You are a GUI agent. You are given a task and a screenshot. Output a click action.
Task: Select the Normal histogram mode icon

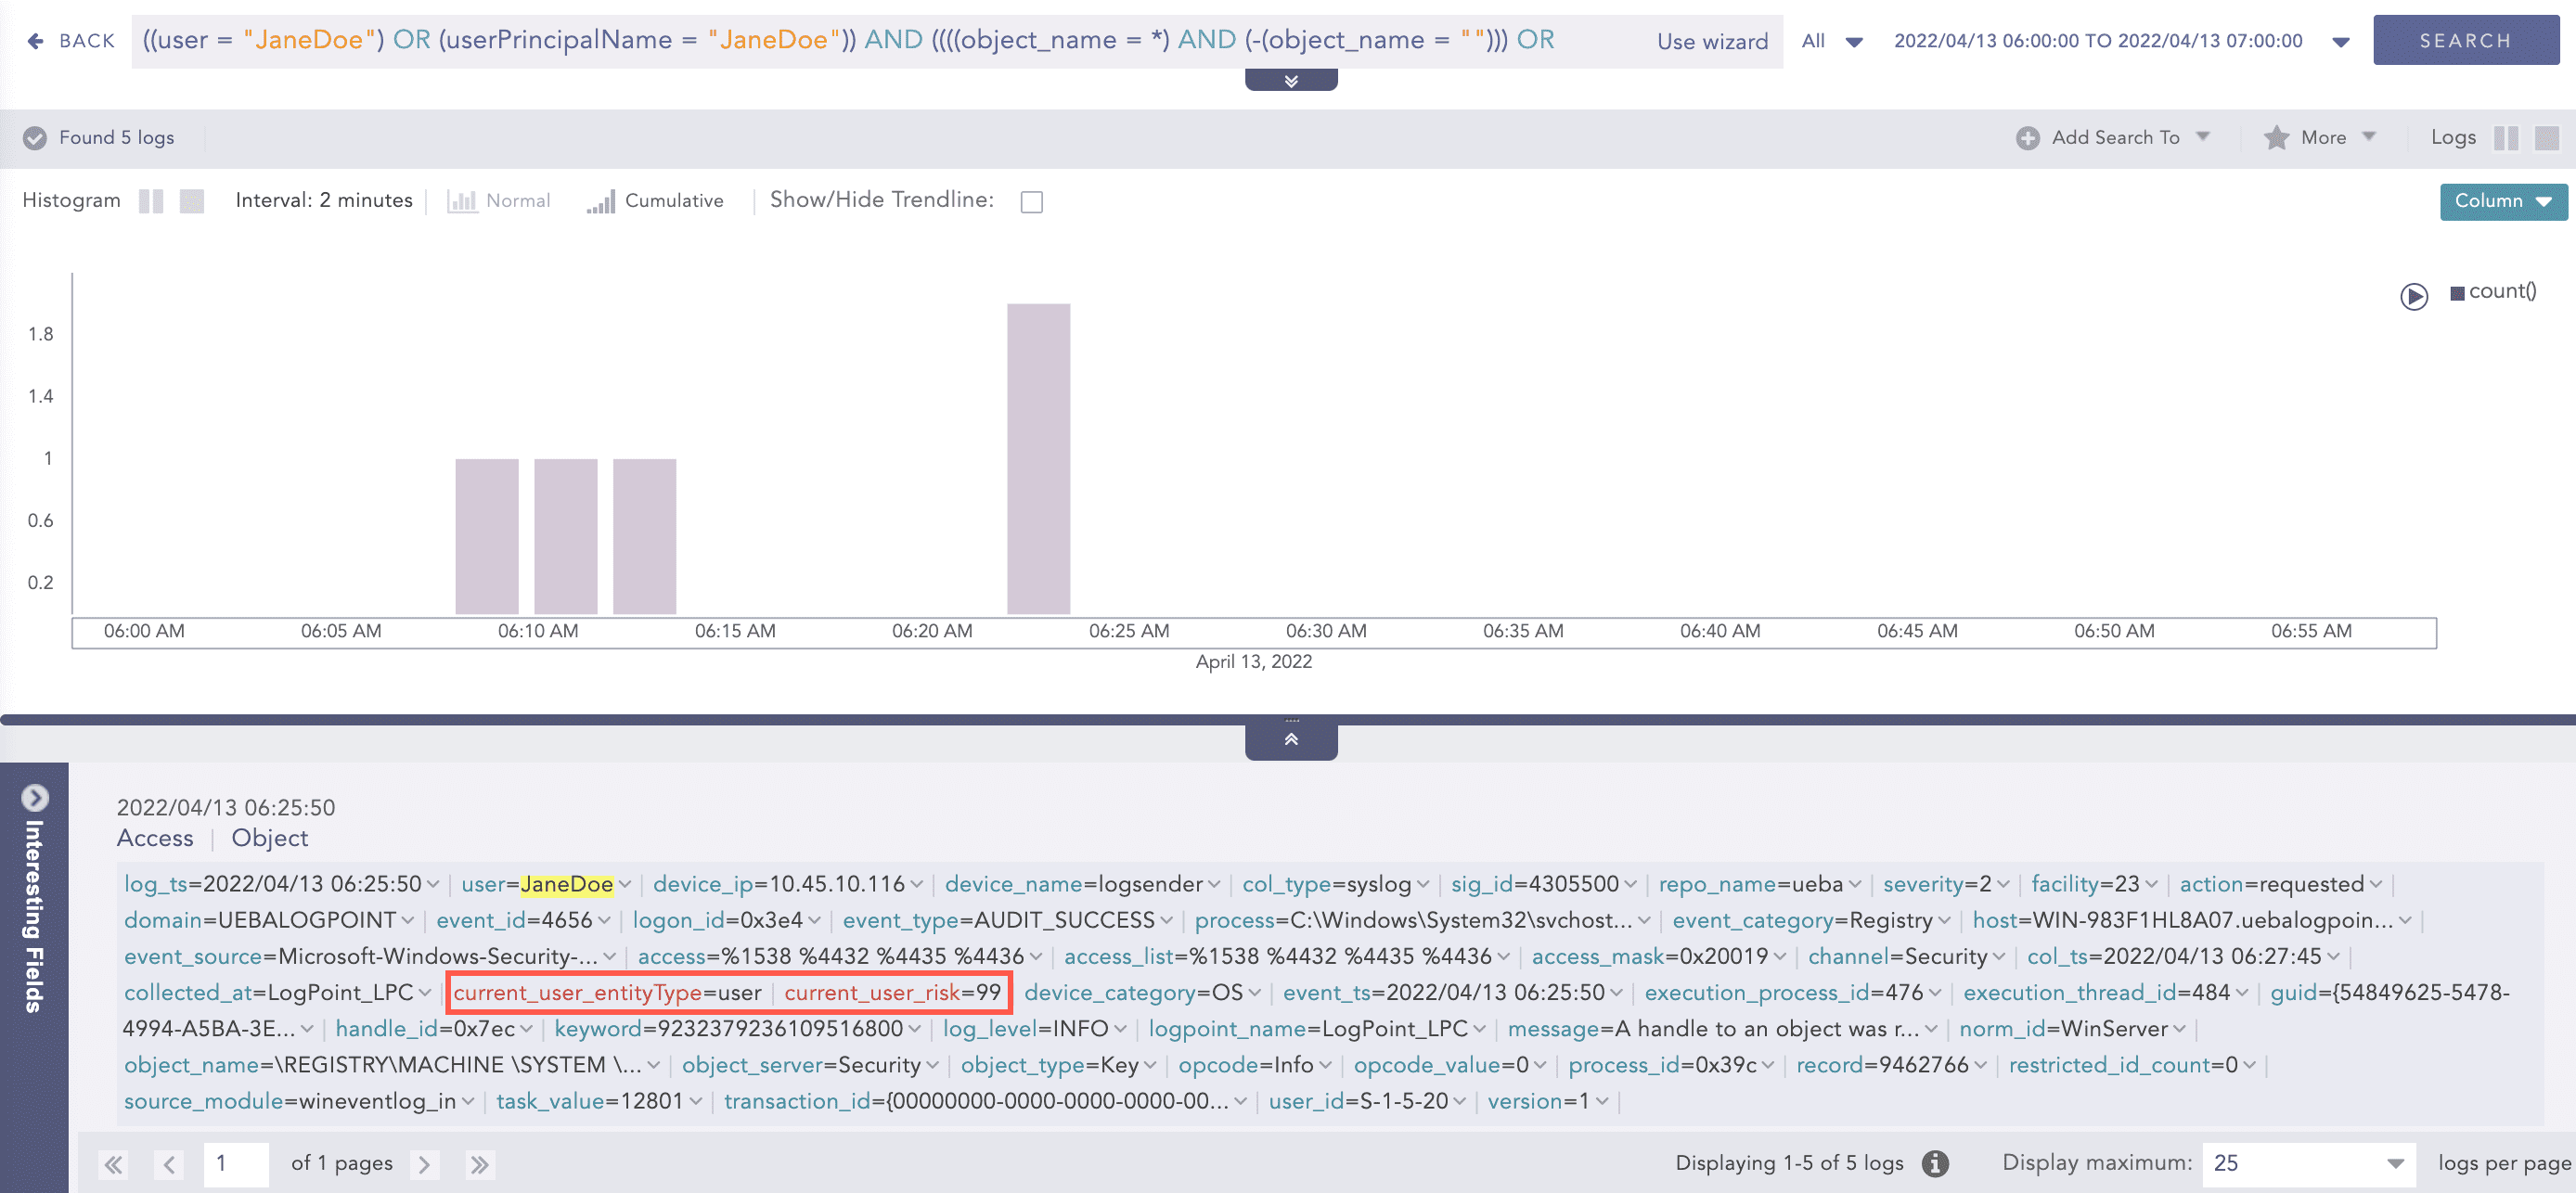(462, 201)
